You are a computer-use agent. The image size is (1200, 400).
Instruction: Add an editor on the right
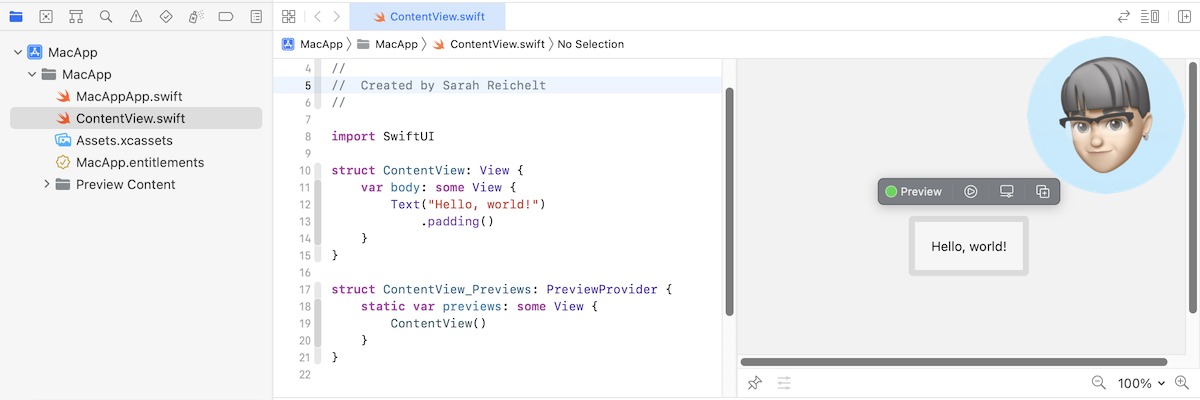pyautogui.click(x=1184, y=17)
